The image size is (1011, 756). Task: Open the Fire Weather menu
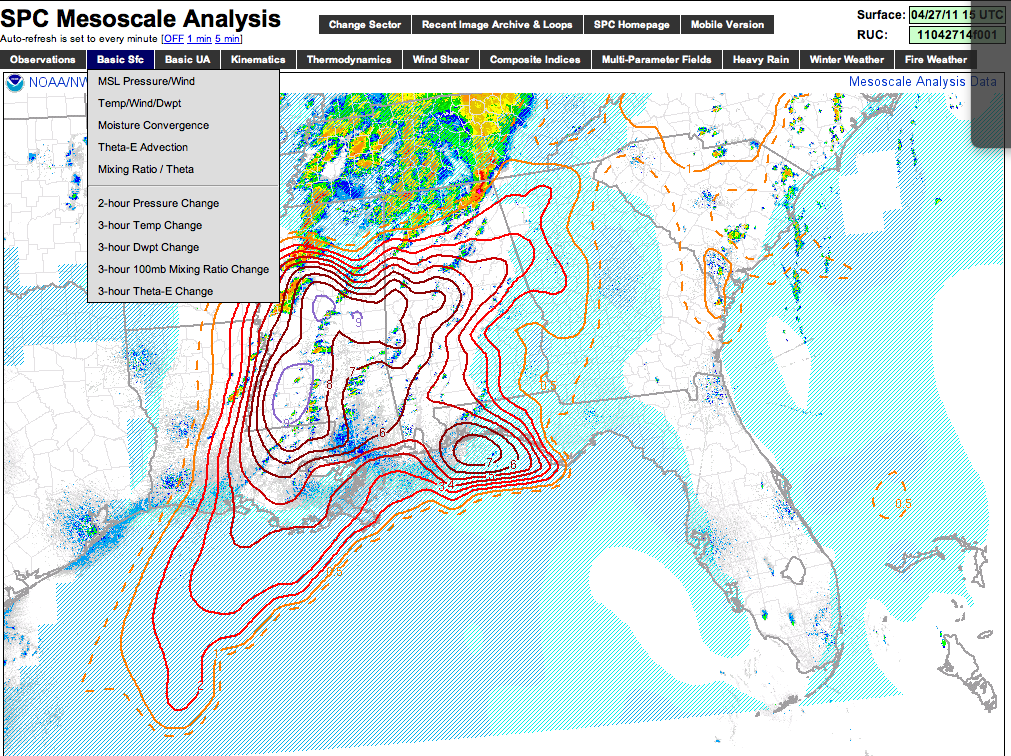tap(936, 60)
